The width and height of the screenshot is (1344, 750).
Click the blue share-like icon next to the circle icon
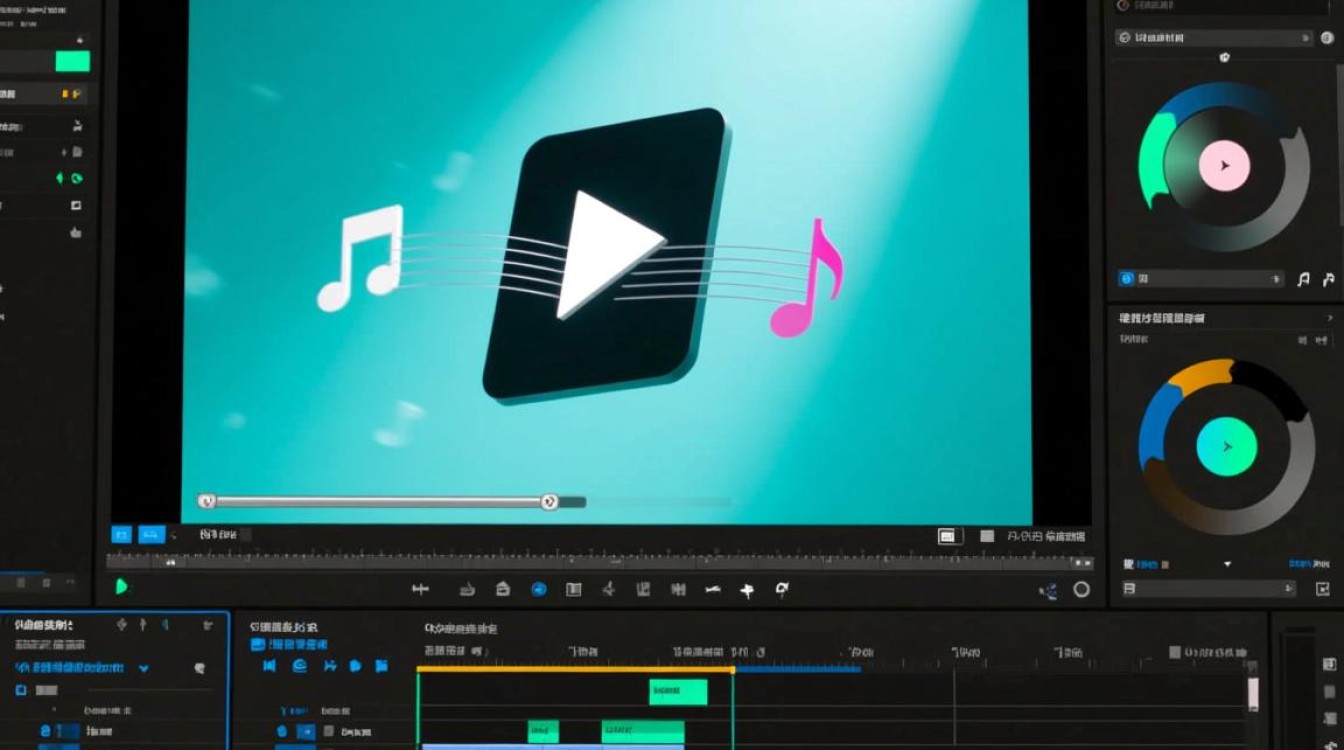[1048, 591]
